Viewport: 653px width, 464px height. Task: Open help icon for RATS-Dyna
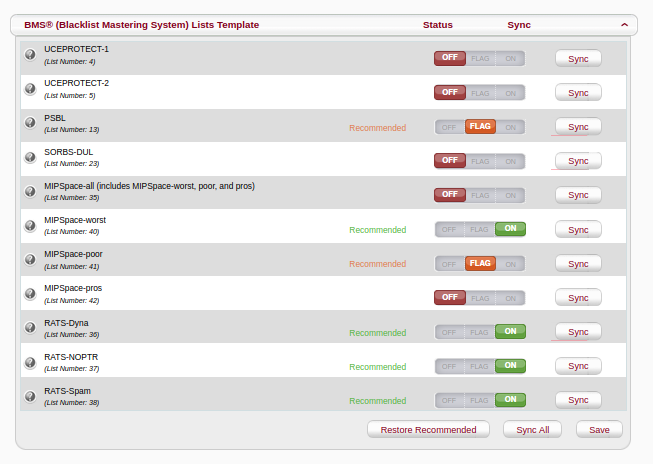click(30, 328)
